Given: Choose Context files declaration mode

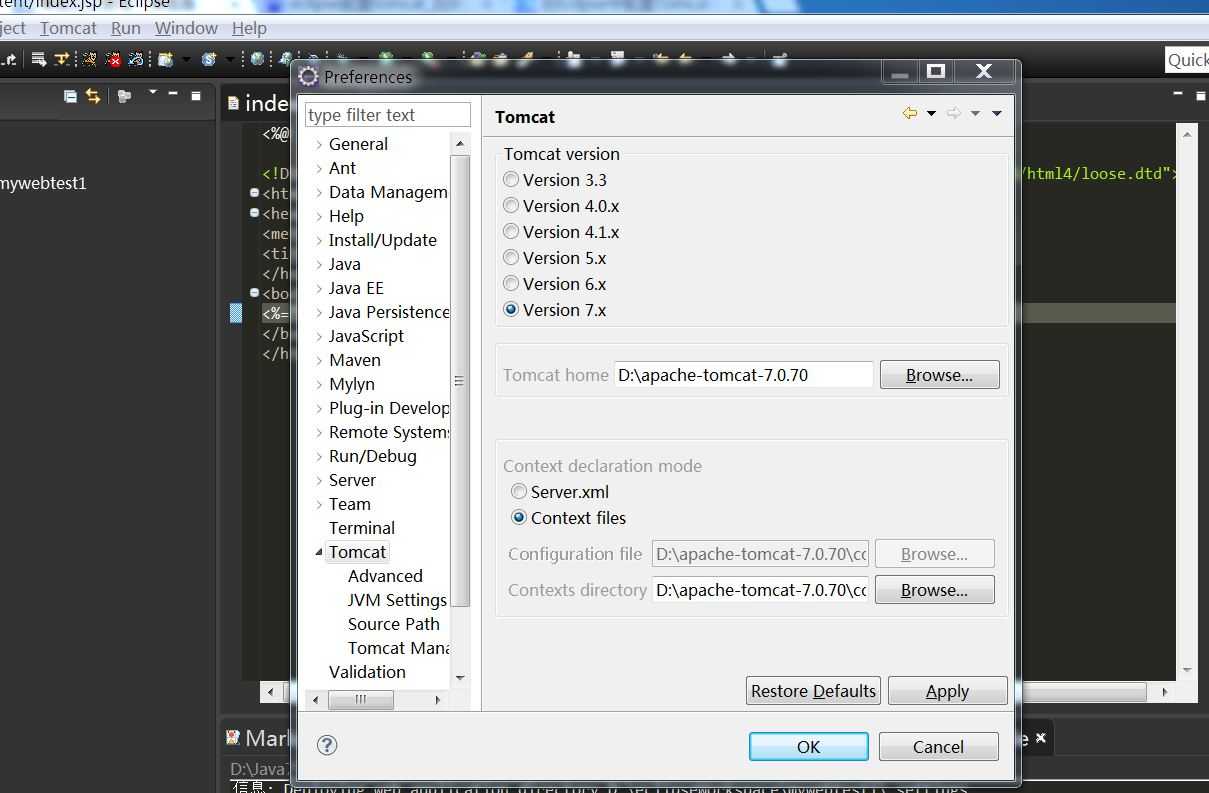Looking at the screenshot, I should (519, 518).
